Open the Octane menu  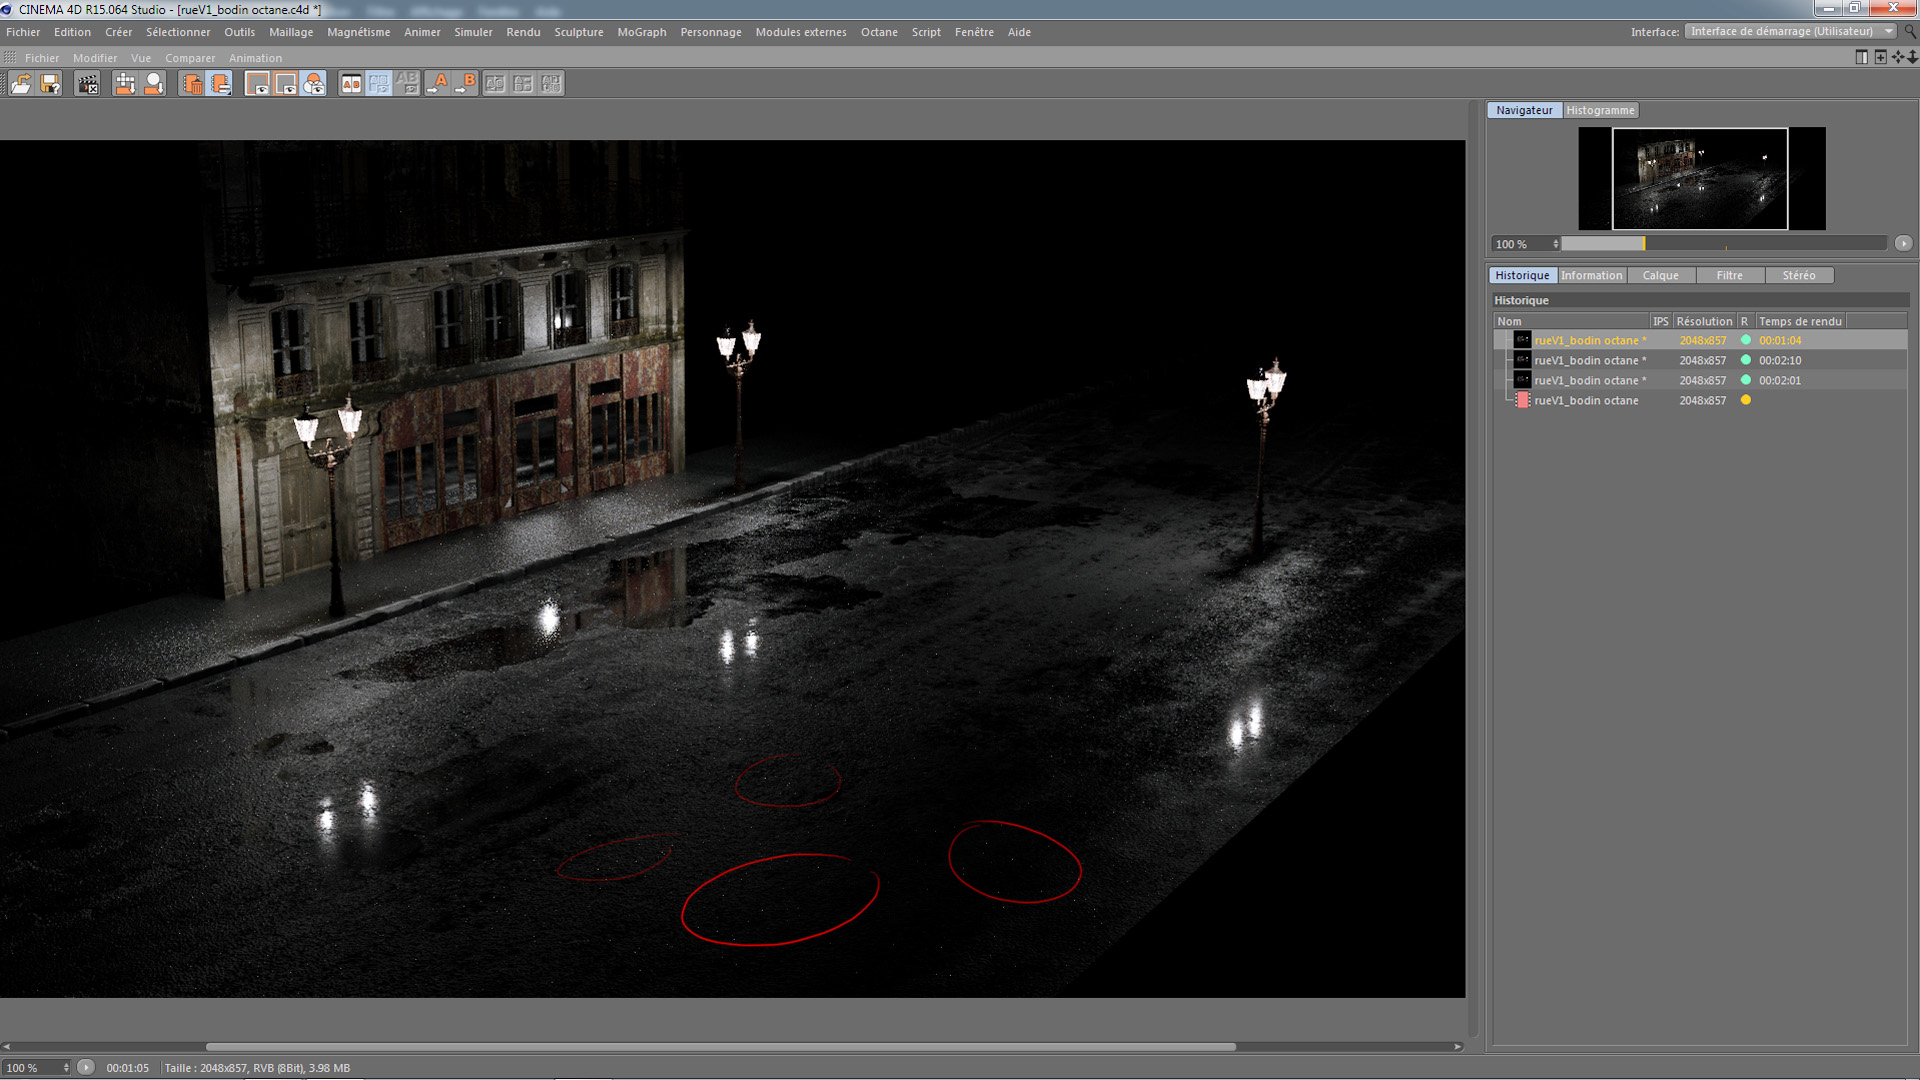click(x=878, y=32)
